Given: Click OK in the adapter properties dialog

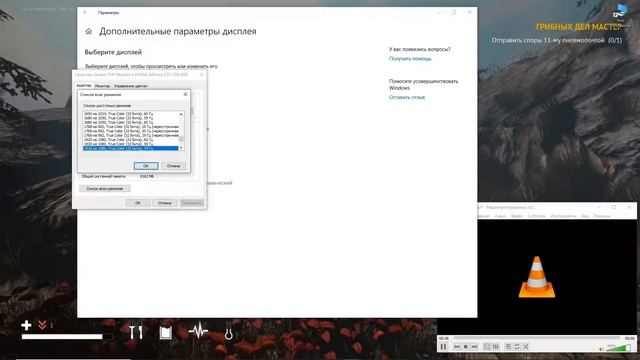Looking at the screenshot, I should tap(138, 203).
